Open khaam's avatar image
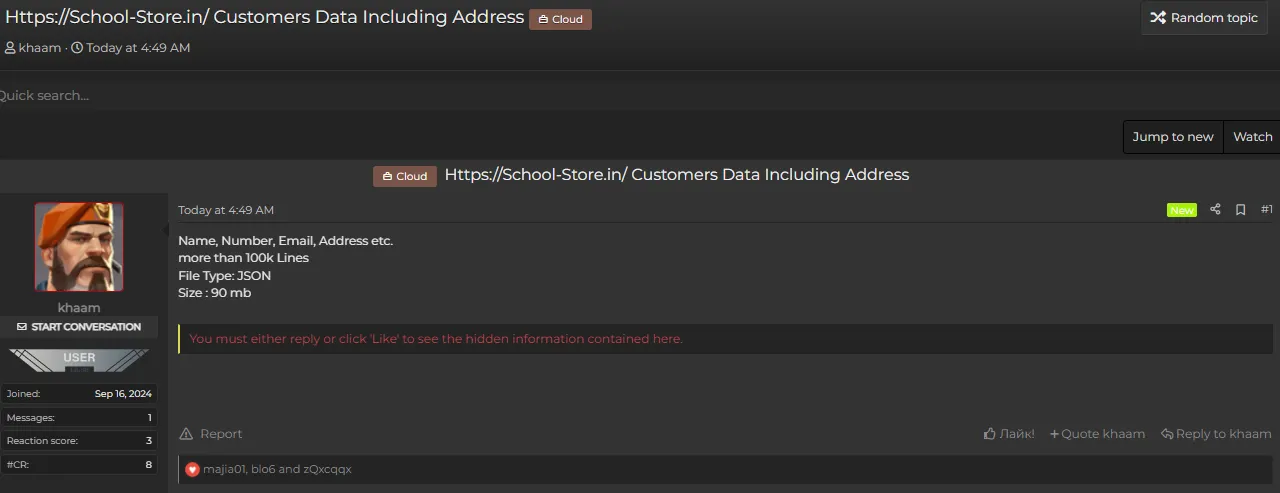Image resolution: width=1280 pixels, height=493 pixels. 79,247
